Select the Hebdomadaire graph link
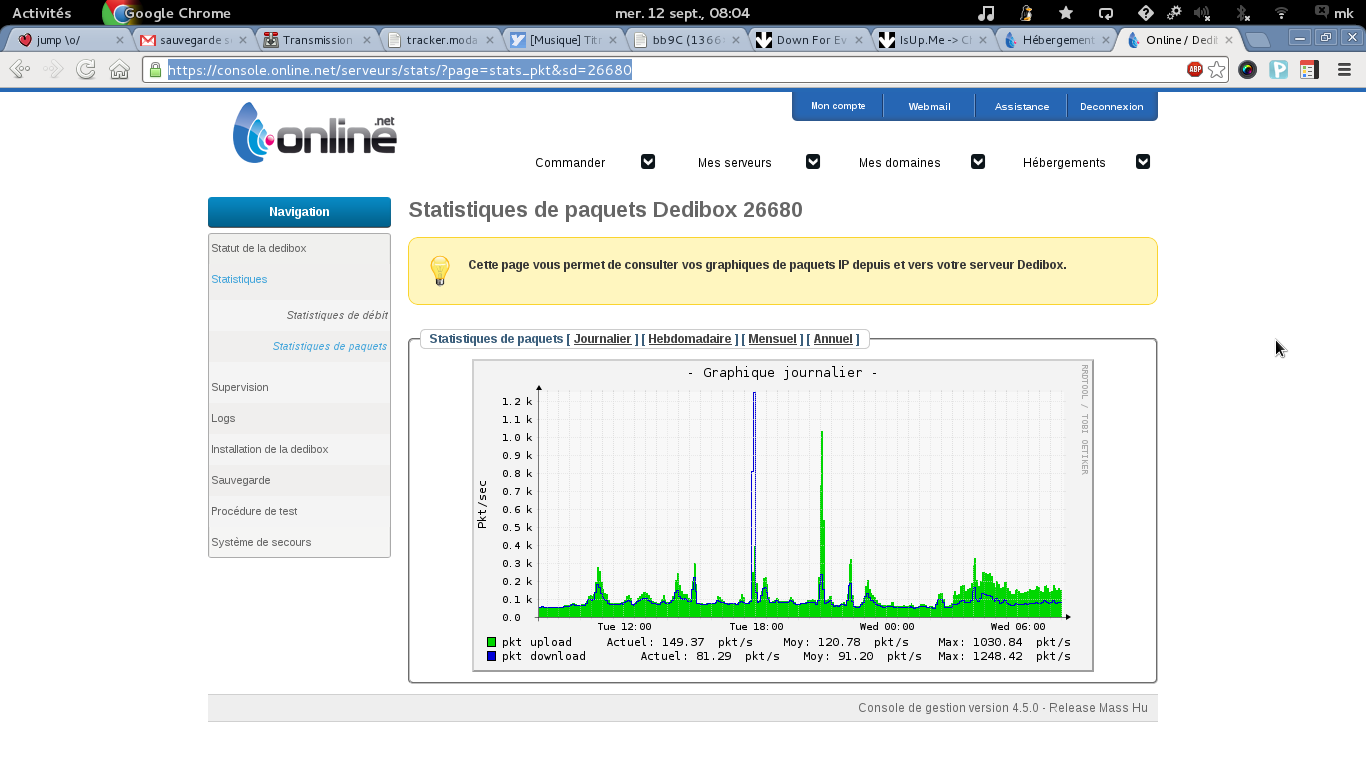Screen dimensions: 1366x768 pos(690,339)
